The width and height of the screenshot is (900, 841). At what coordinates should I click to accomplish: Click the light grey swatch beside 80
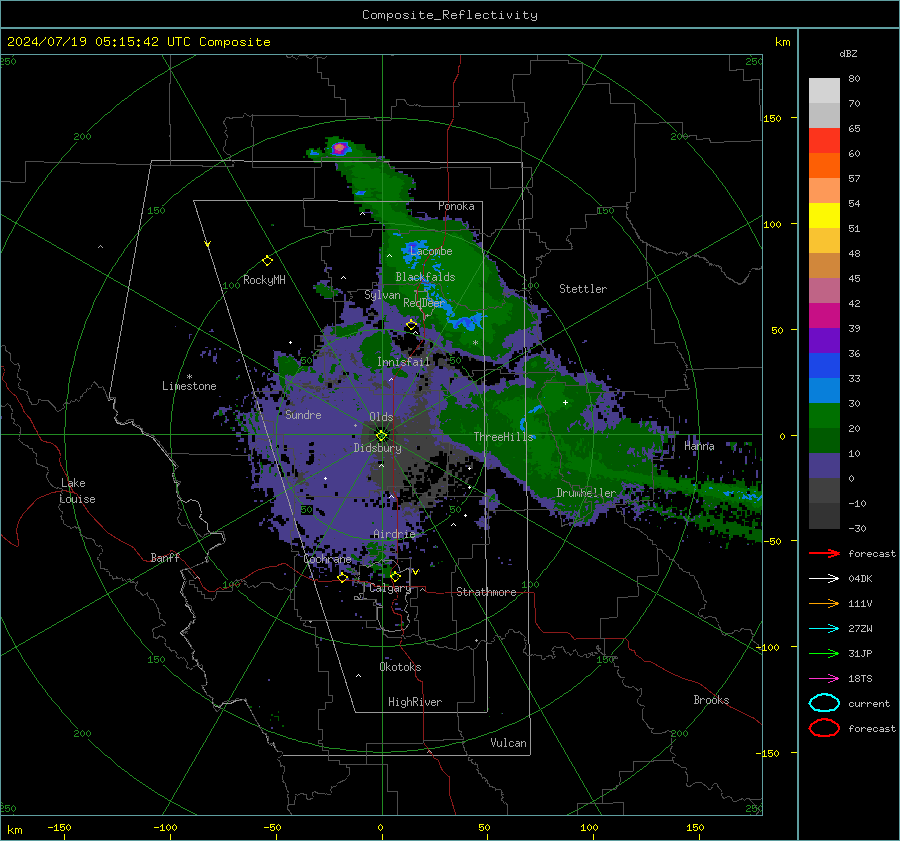click(x=824, y=91)
